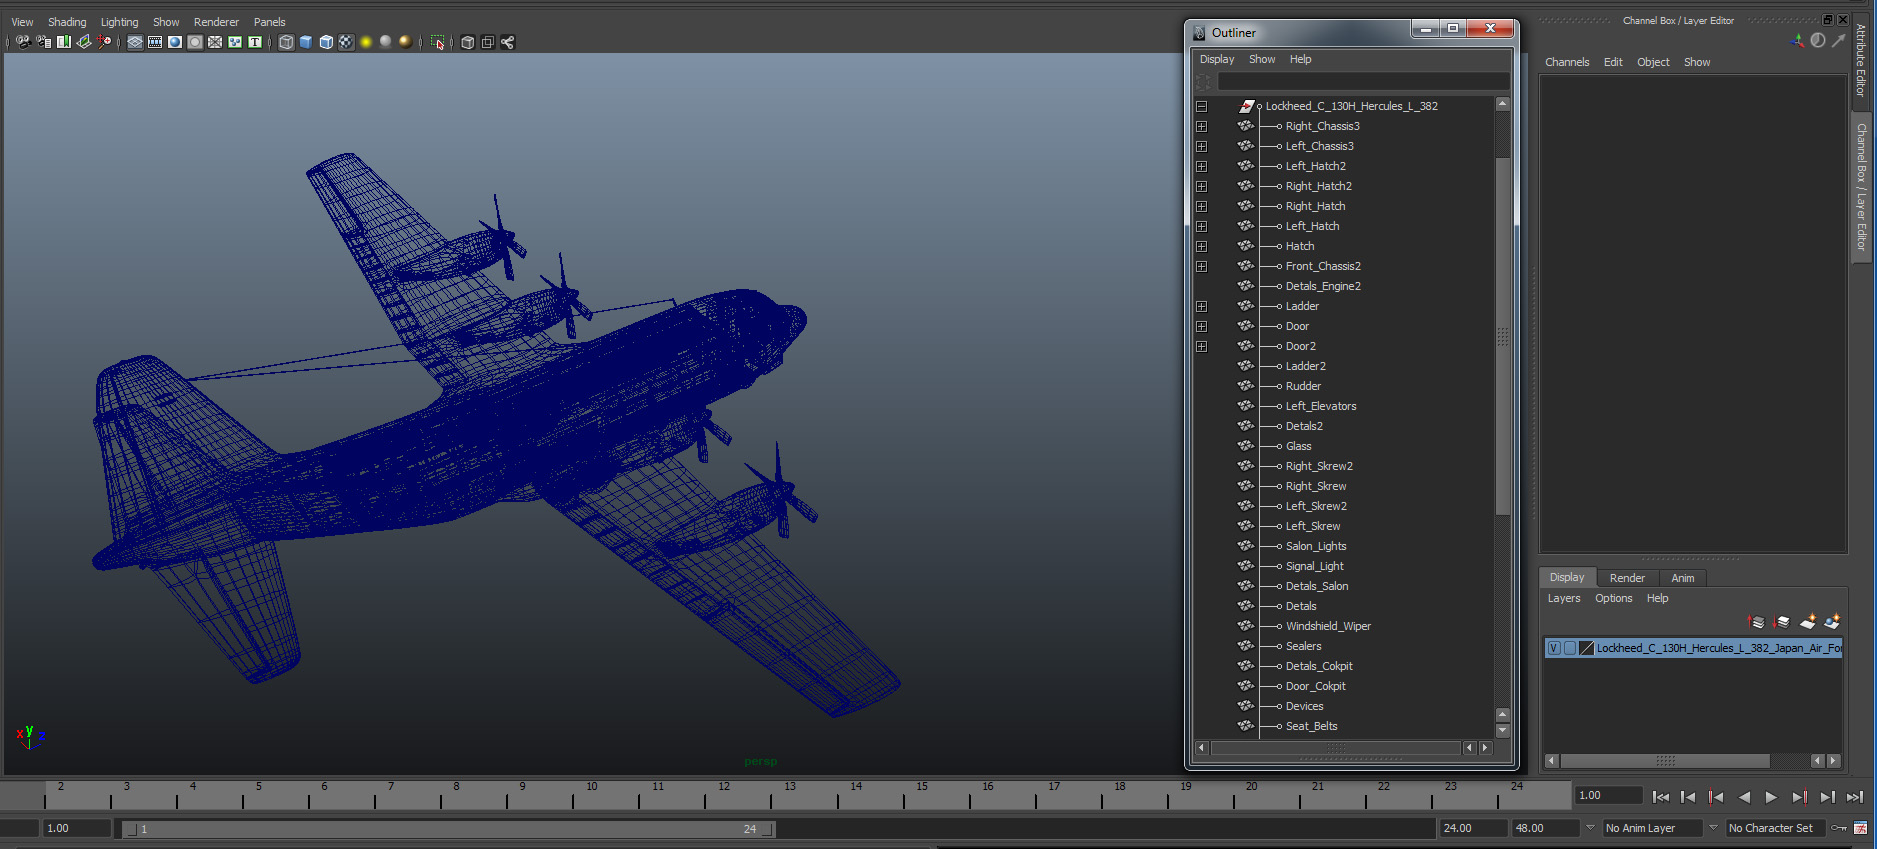Expand the Ladder node in Outliner
1877x849 pixels.
pyautogui.click(x=1201, y=306)
